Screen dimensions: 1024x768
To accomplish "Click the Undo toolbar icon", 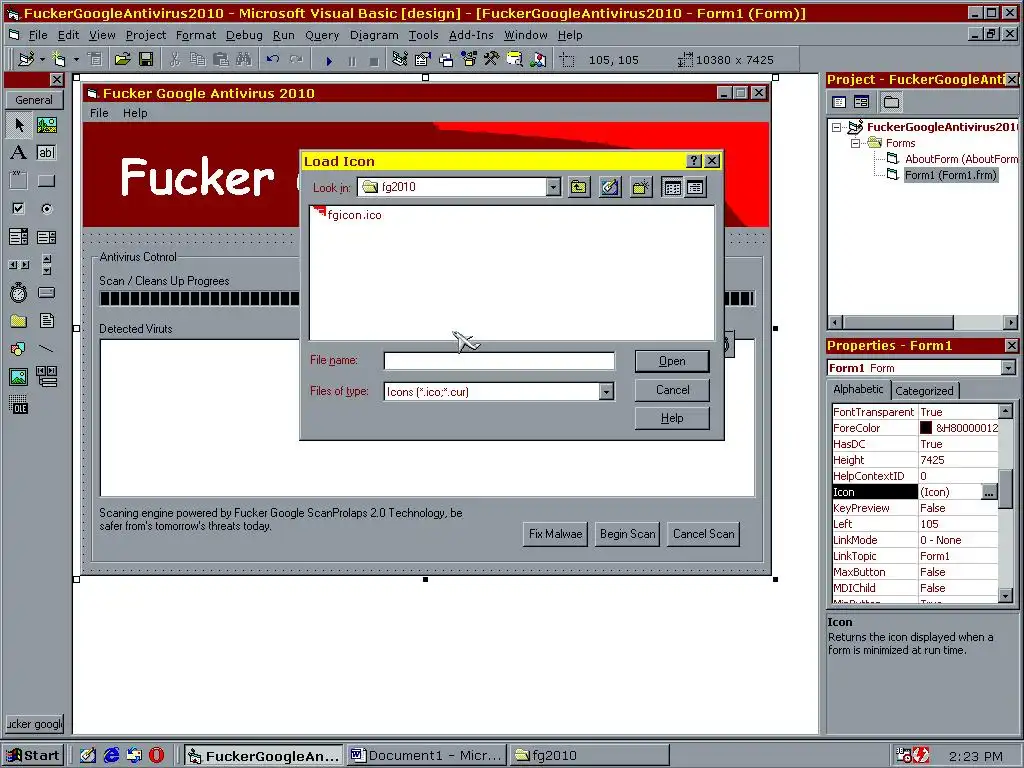I will point(272,60).
